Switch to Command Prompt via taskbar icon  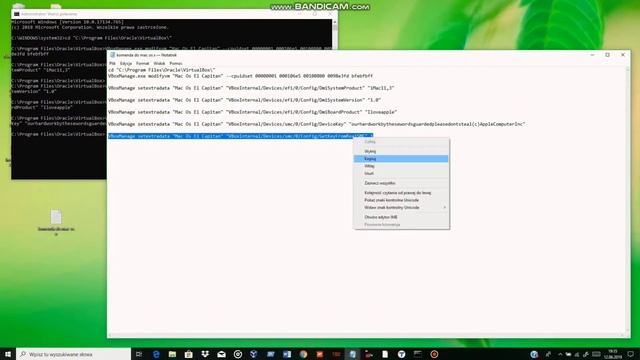pos(418,354)
